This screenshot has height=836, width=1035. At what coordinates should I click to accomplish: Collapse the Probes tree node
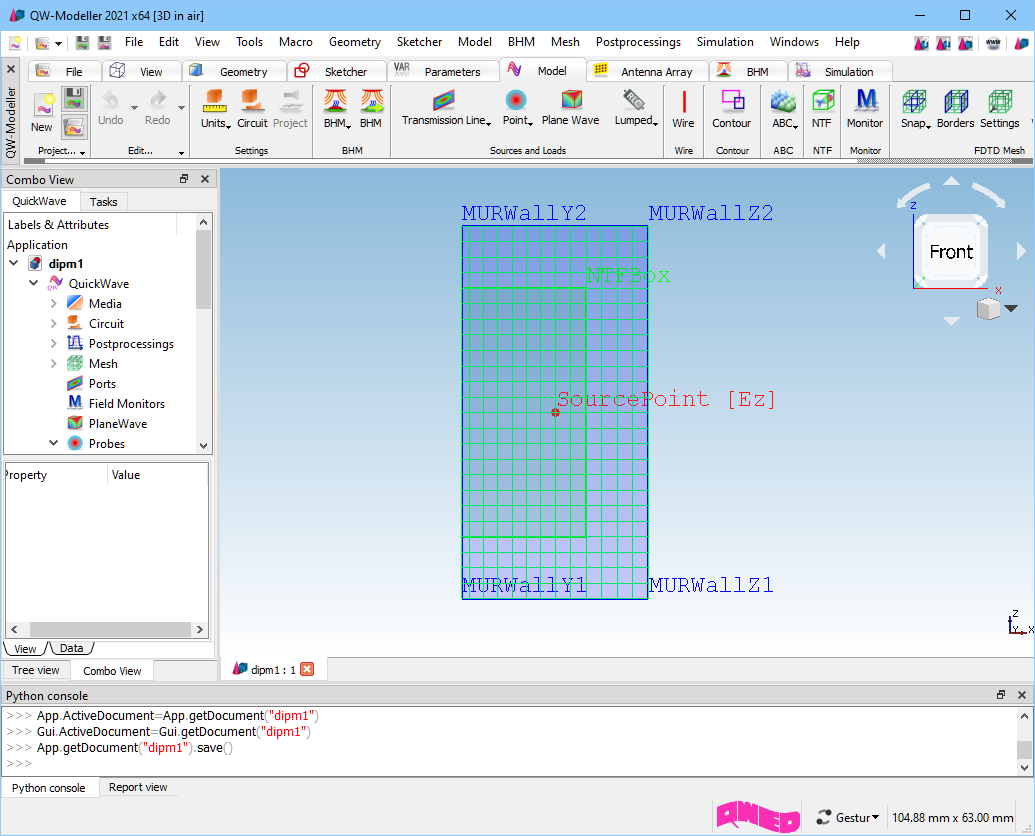53,443
